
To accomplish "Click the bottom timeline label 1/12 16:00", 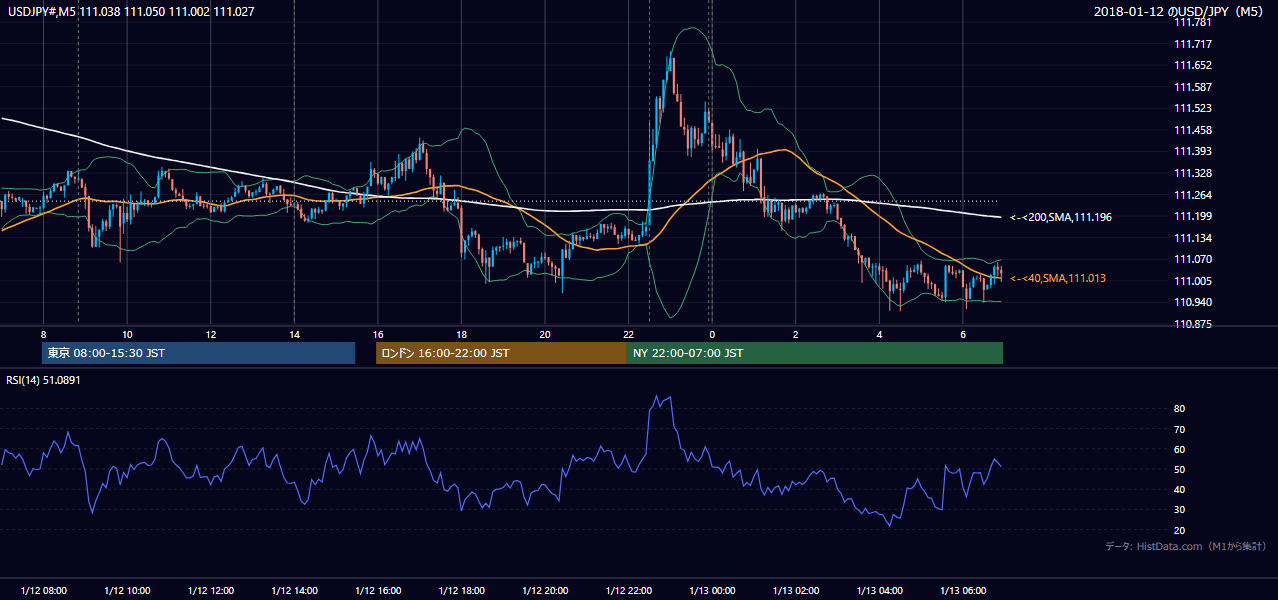I will (x=378, y=590).
